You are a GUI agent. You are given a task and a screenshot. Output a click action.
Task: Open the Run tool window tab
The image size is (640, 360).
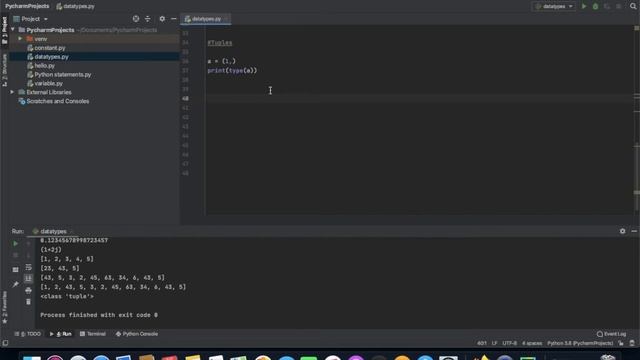[x=60, y=334]
